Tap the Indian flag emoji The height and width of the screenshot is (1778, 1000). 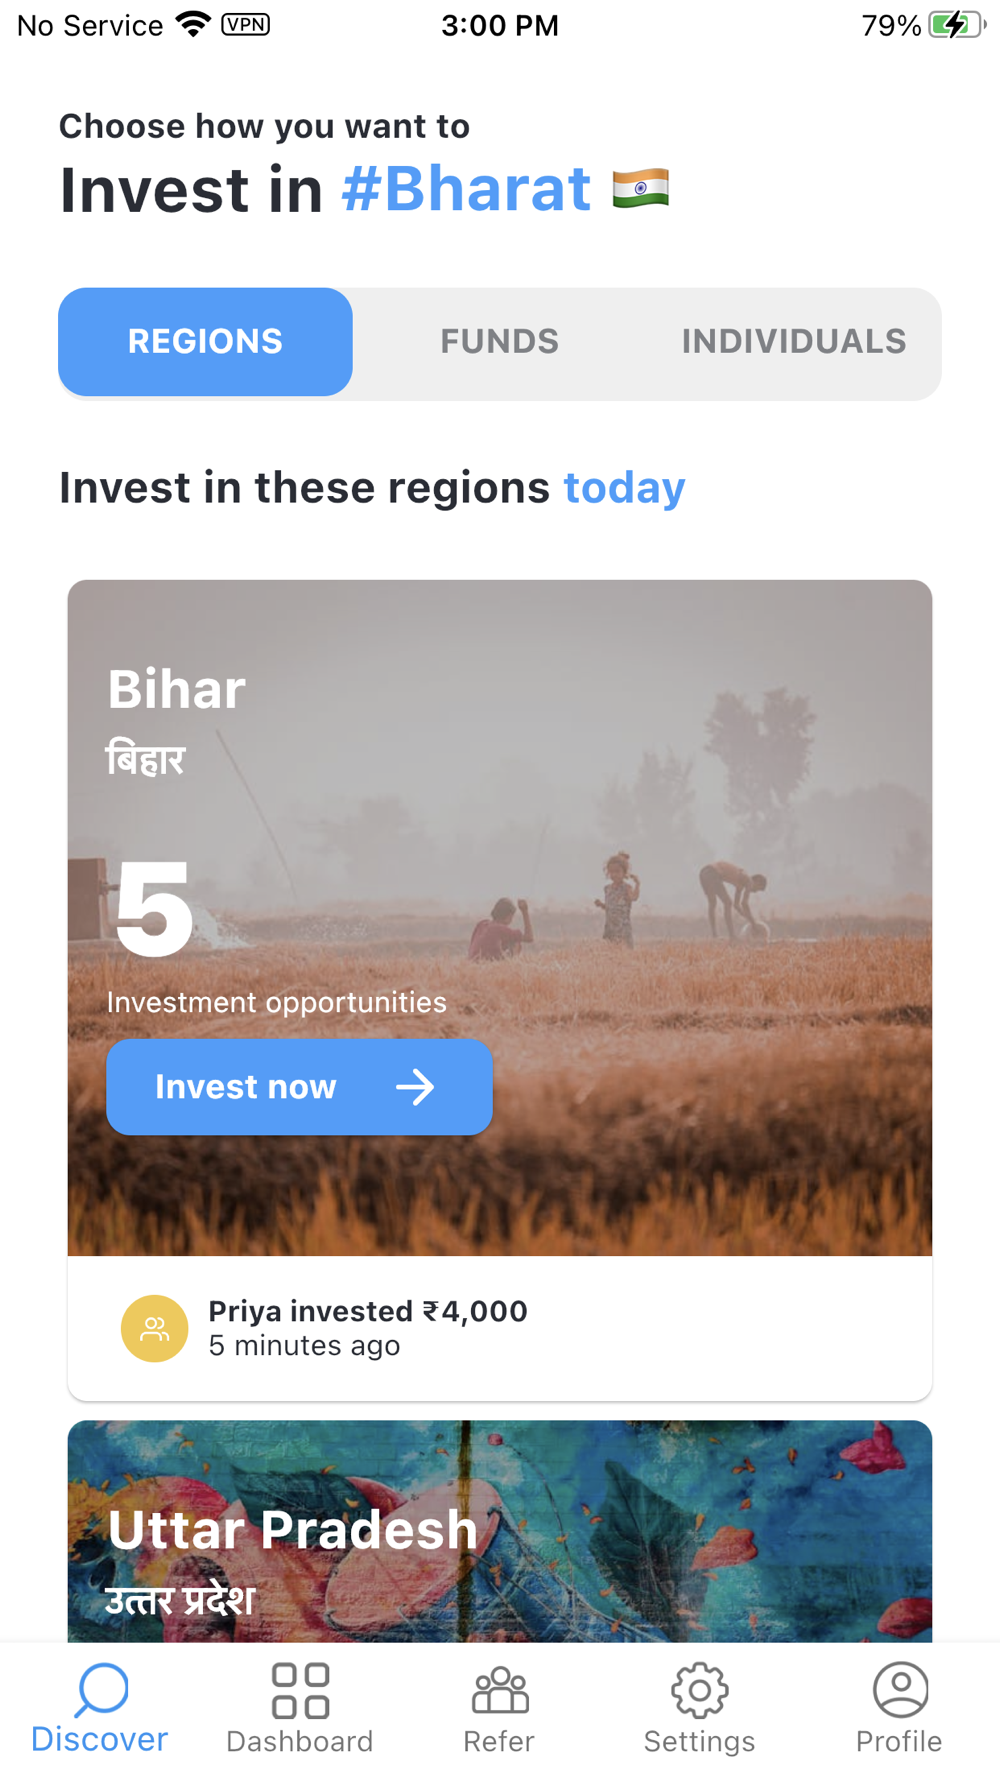[x=641, y=189]
